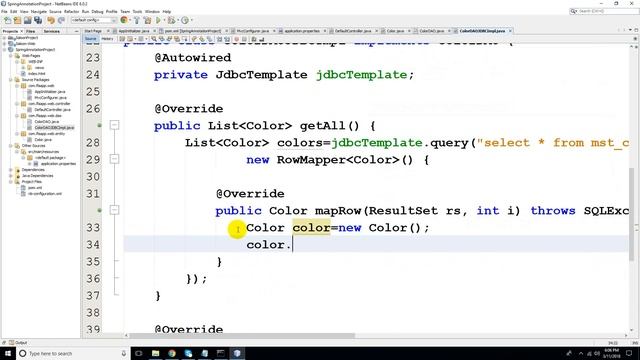Switch to application.properties editor tab
The height and width of the screenshot is (360, 640).
[x=302, y=31]
